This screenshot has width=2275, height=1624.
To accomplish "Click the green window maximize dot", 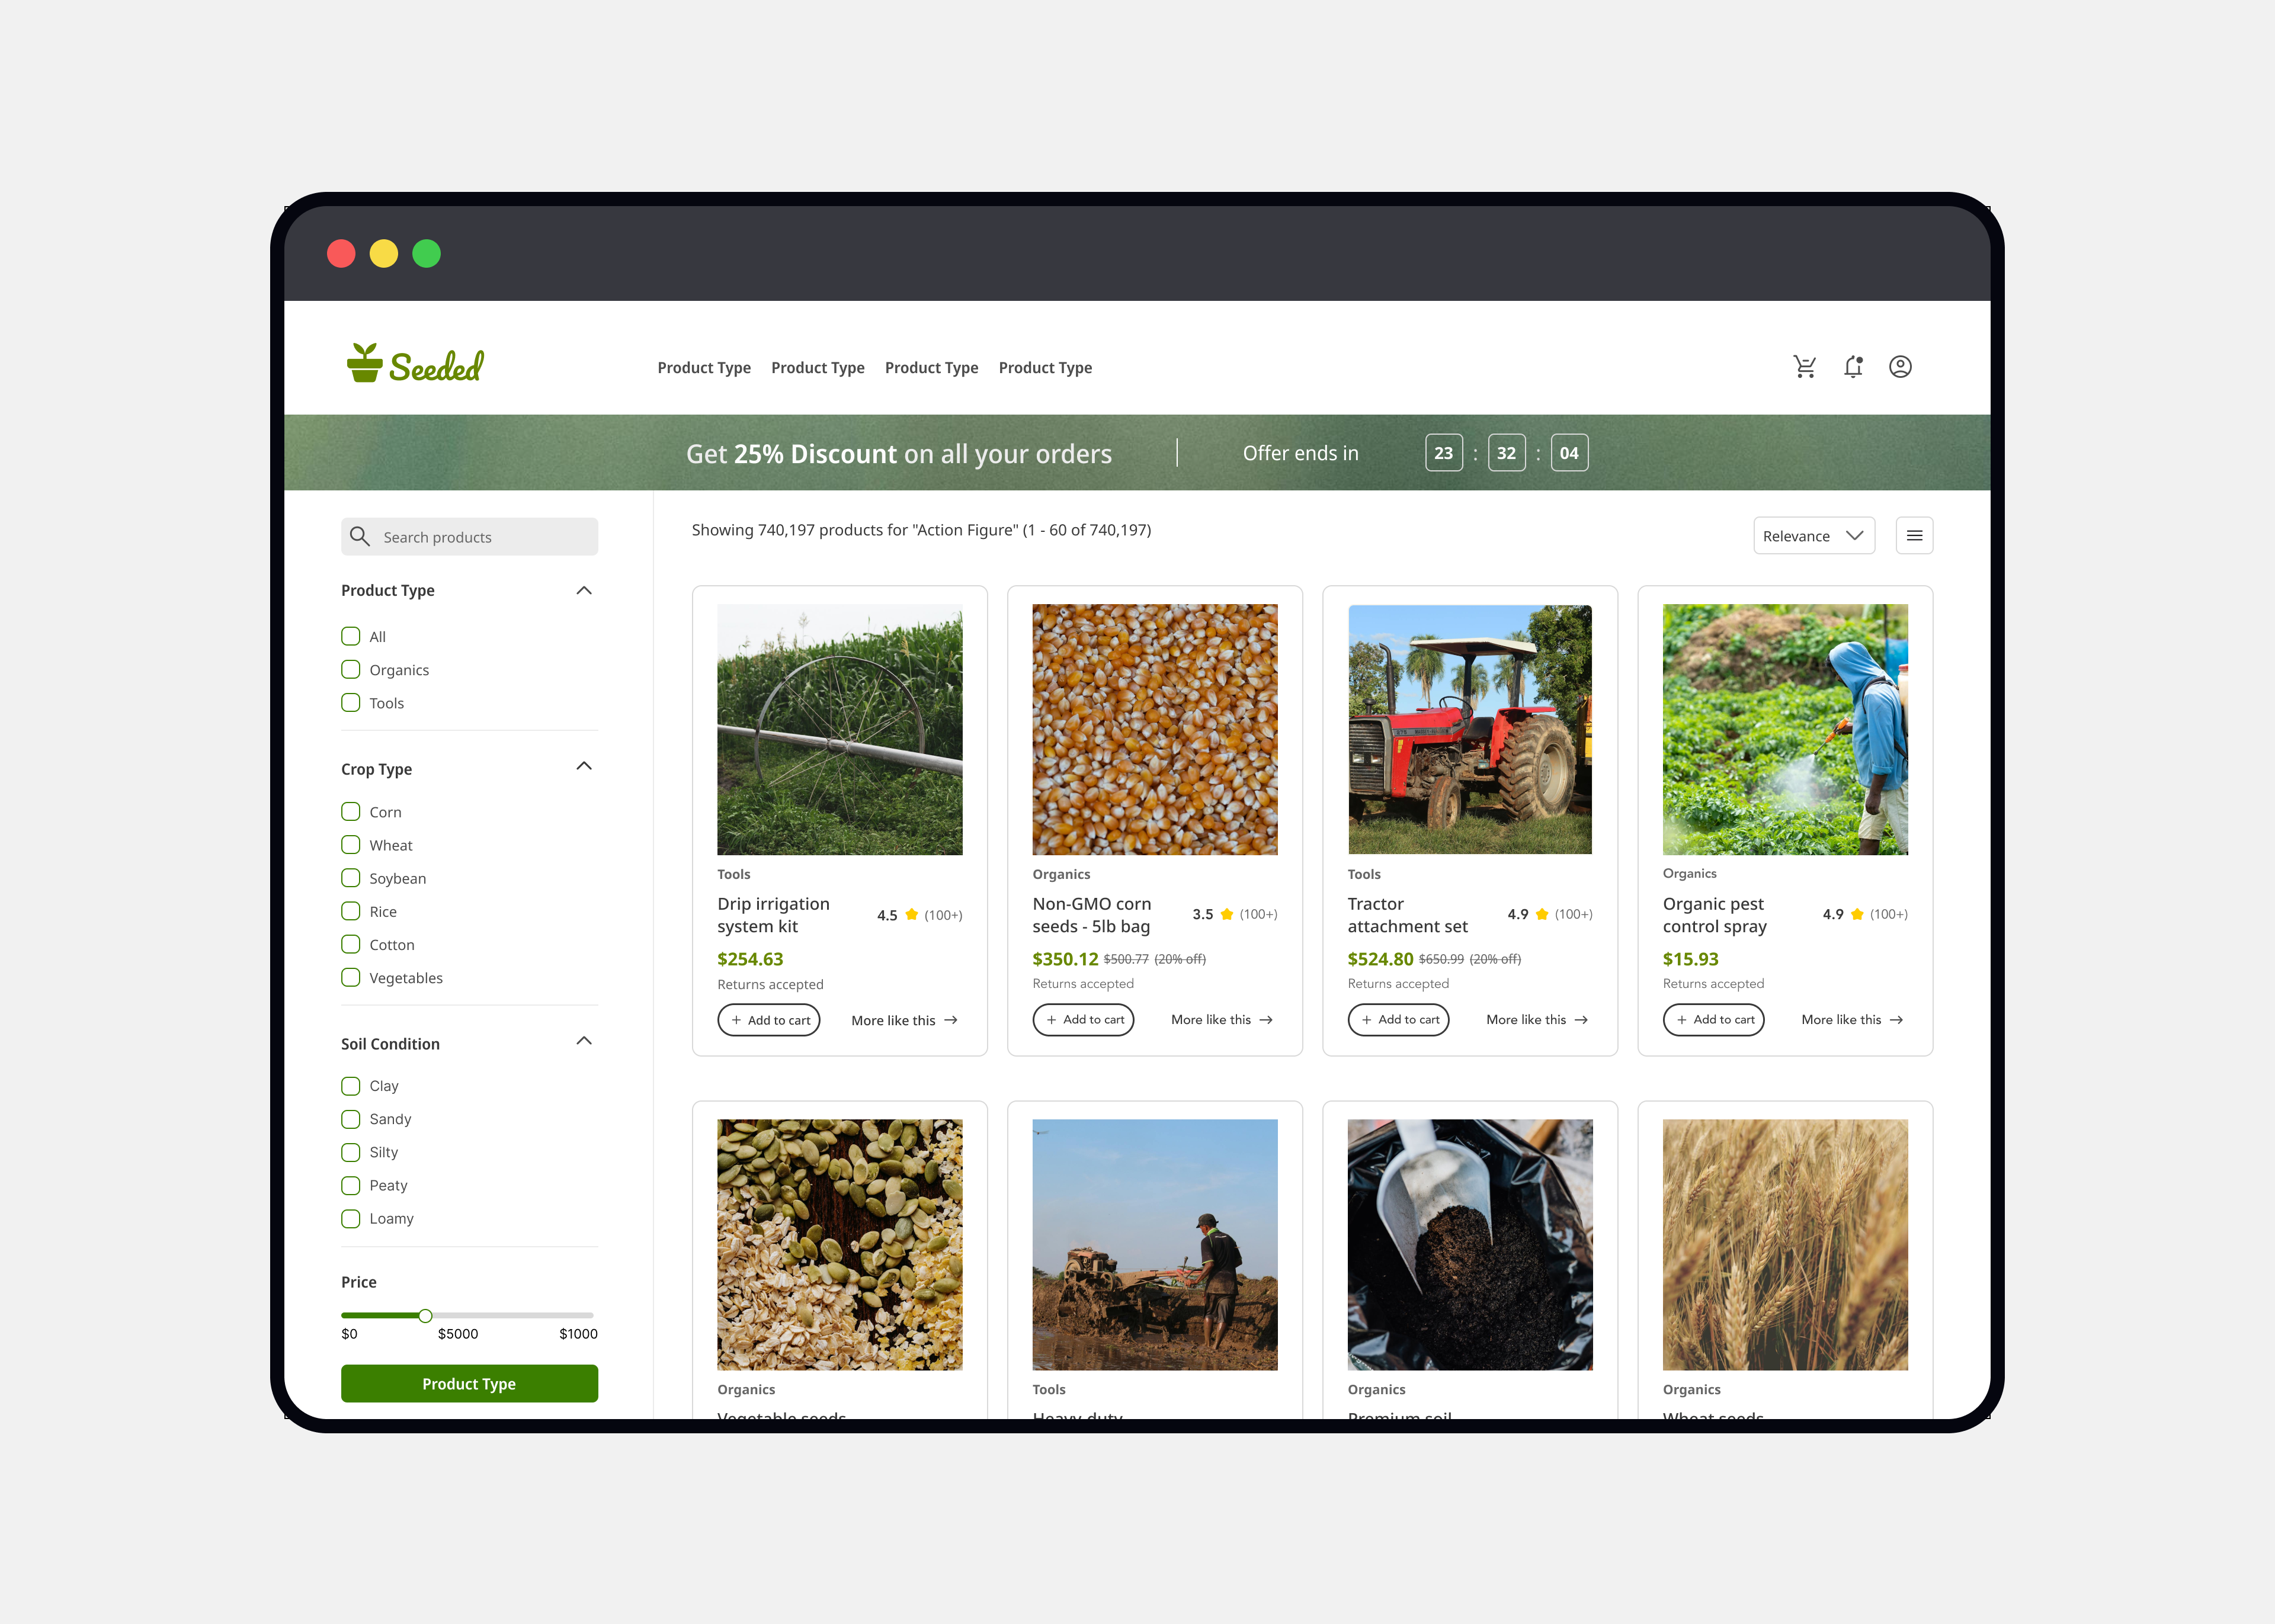I will (x=427, y=253).
